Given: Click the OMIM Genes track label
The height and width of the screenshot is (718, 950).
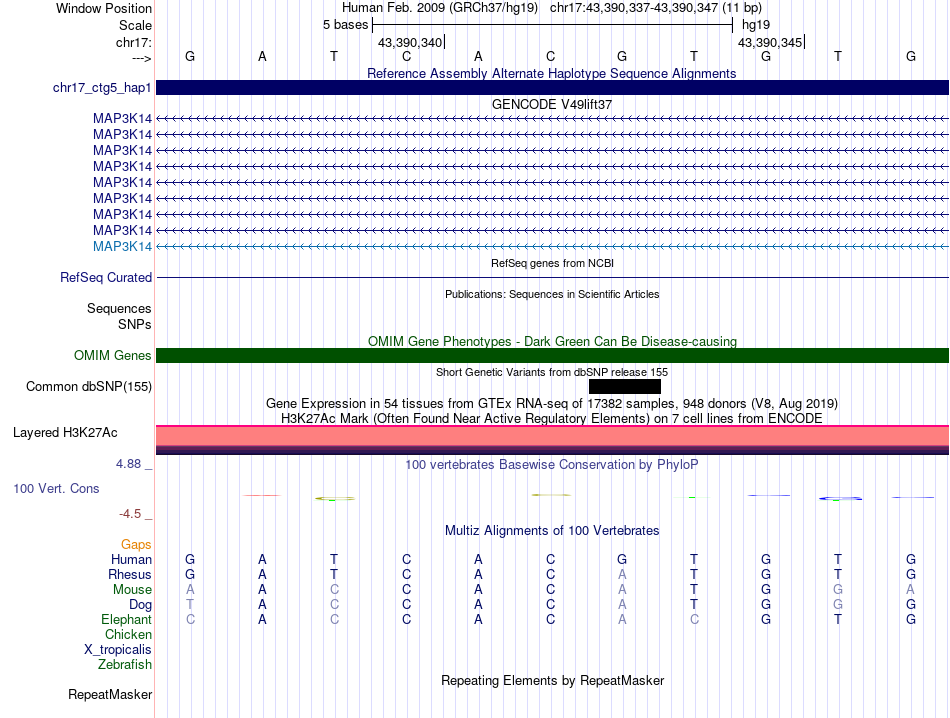Looking at the screenshot, I should point(113,355).
